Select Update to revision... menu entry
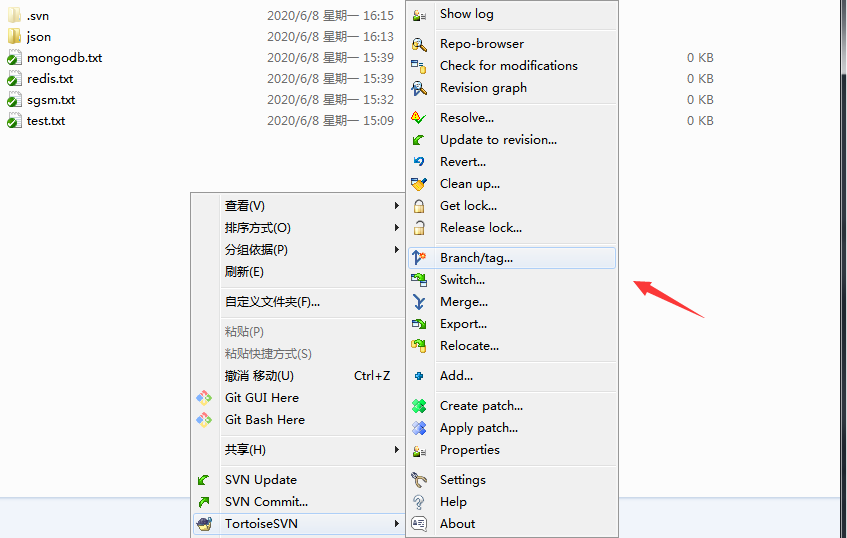 [498, 140]
